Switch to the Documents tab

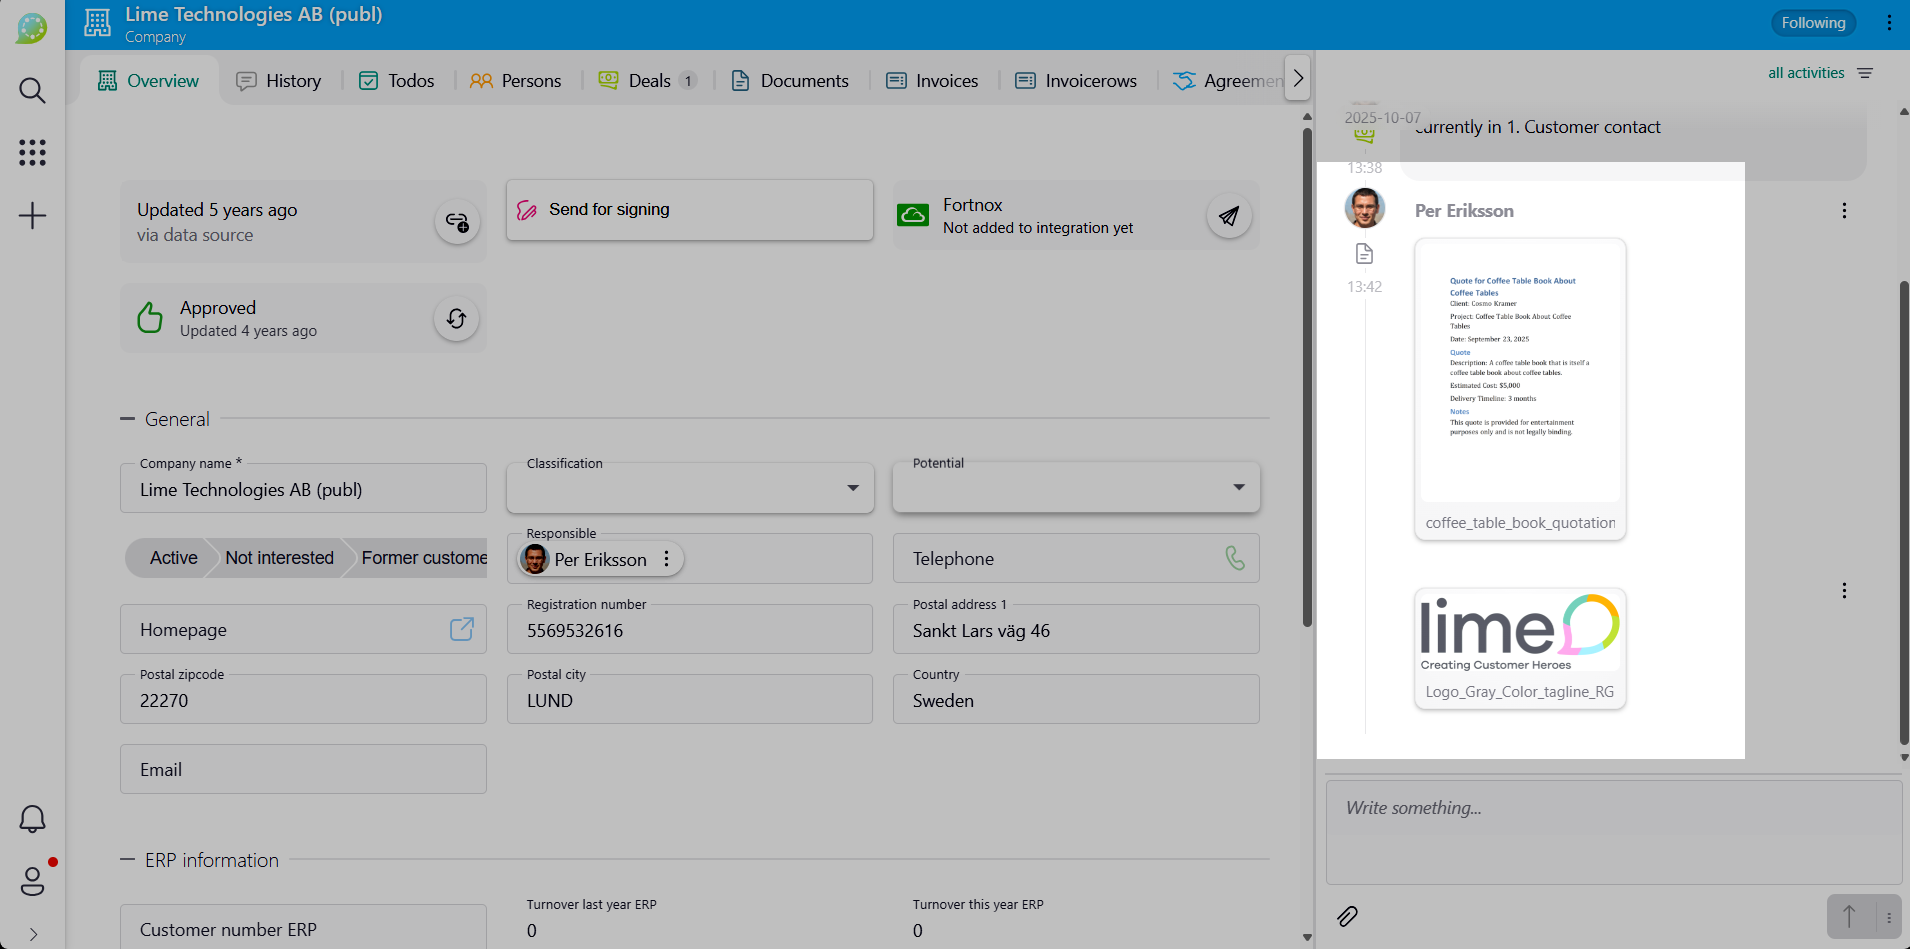(790, 81)
